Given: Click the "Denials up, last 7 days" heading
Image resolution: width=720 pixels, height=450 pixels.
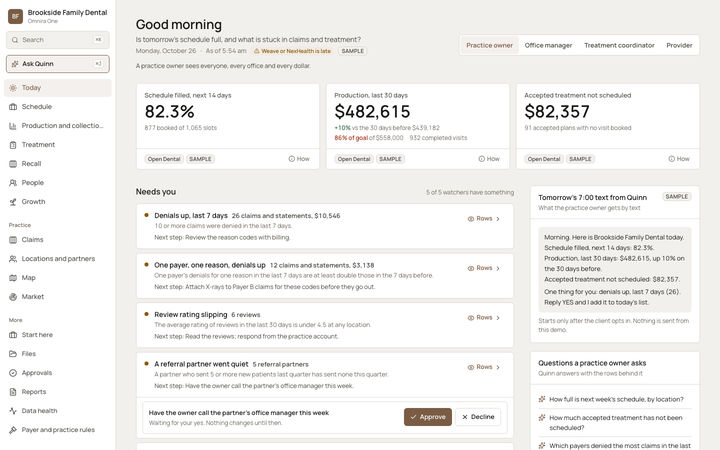Looking at the screenshot, I should 191,215.
